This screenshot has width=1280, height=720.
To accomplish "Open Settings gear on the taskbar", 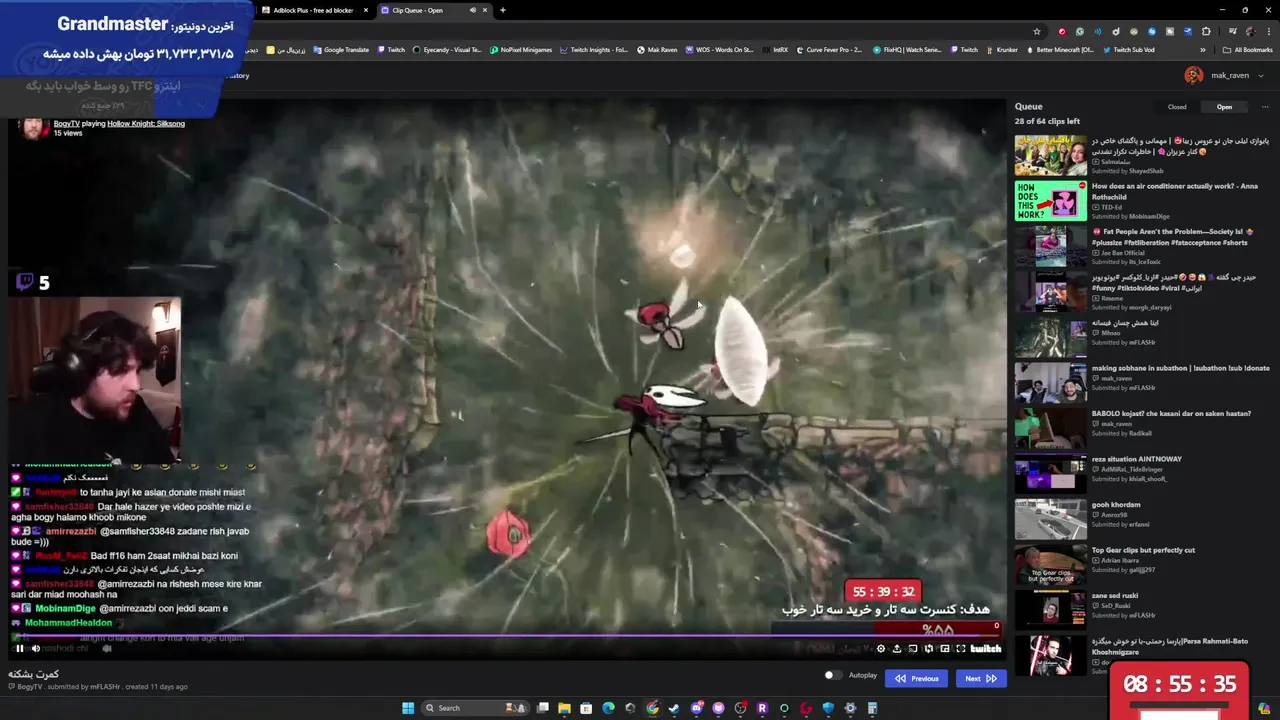I will click(850, 708).
